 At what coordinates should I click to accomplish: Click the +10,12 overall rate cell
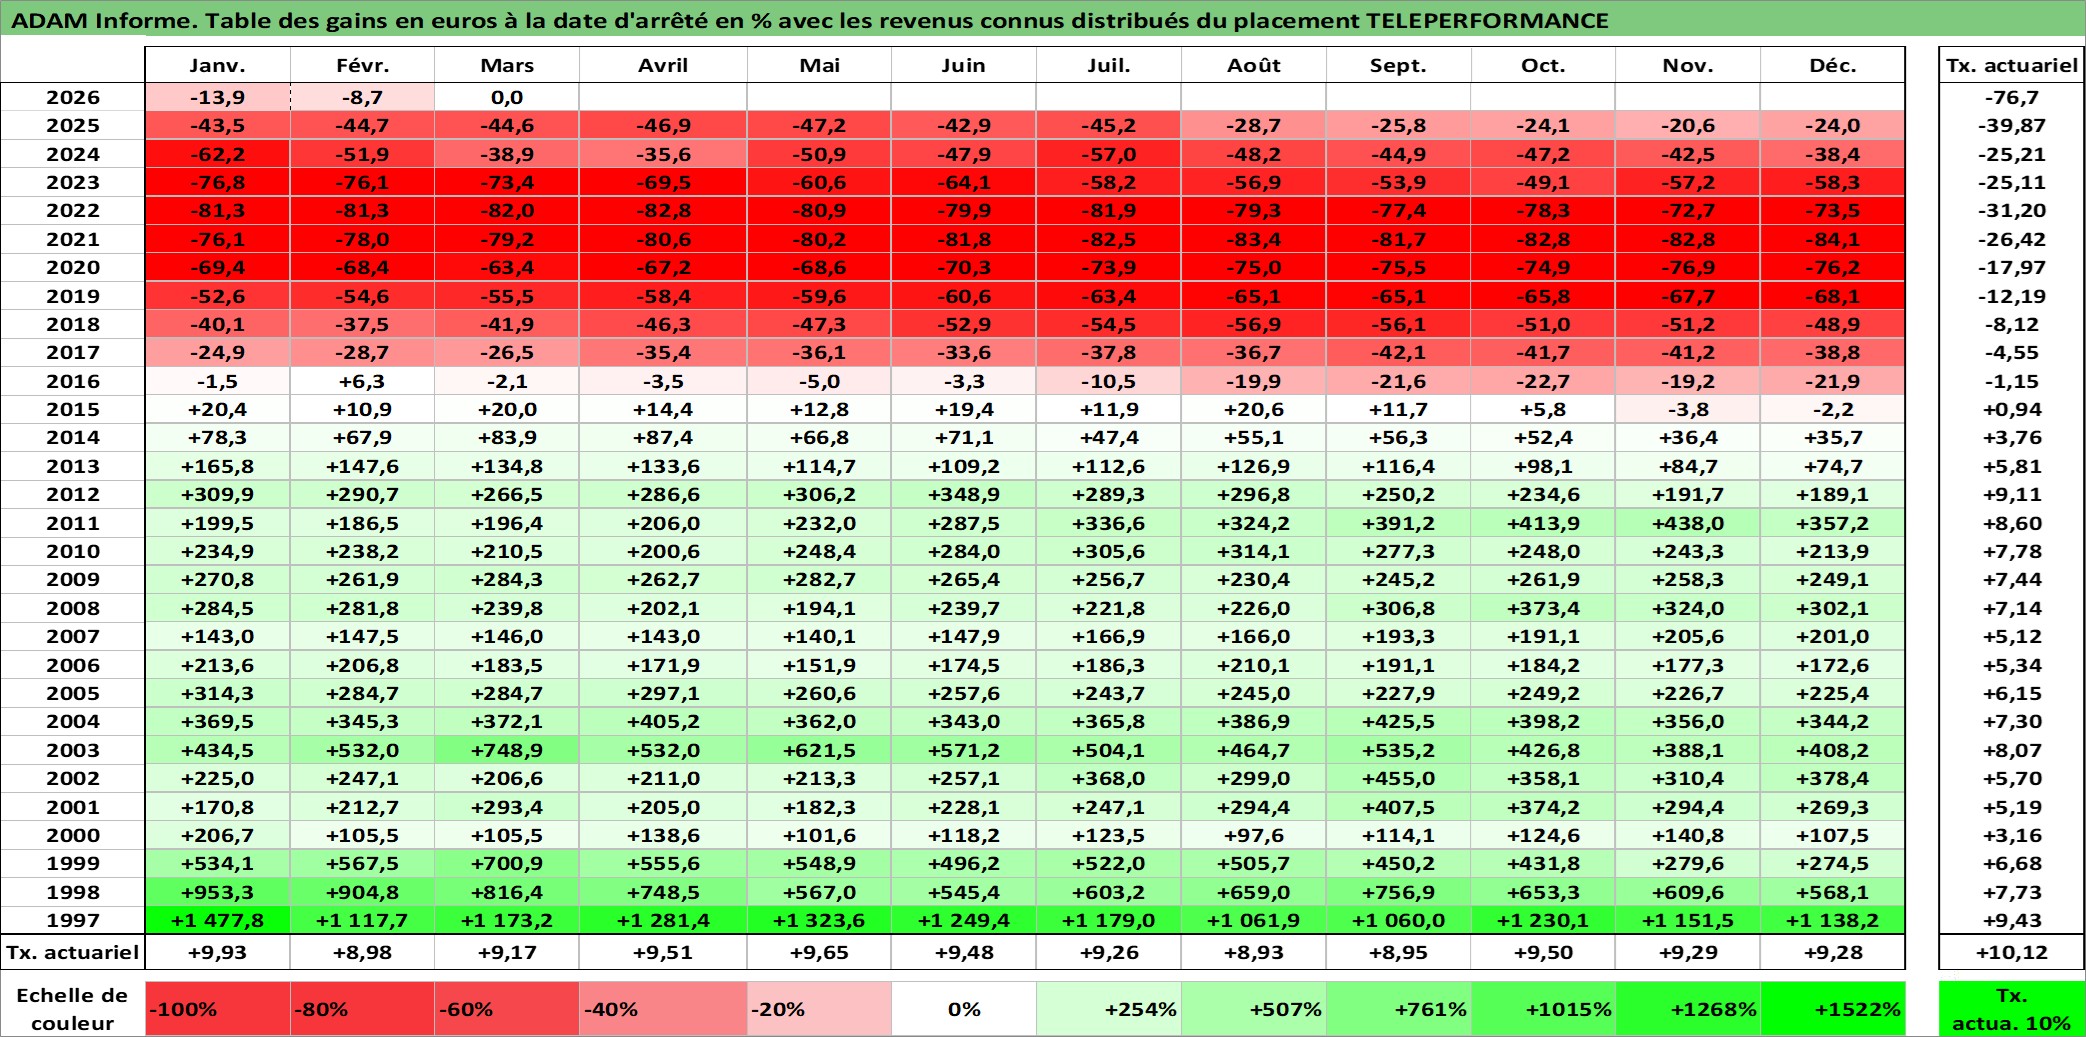click(2012, 952)
